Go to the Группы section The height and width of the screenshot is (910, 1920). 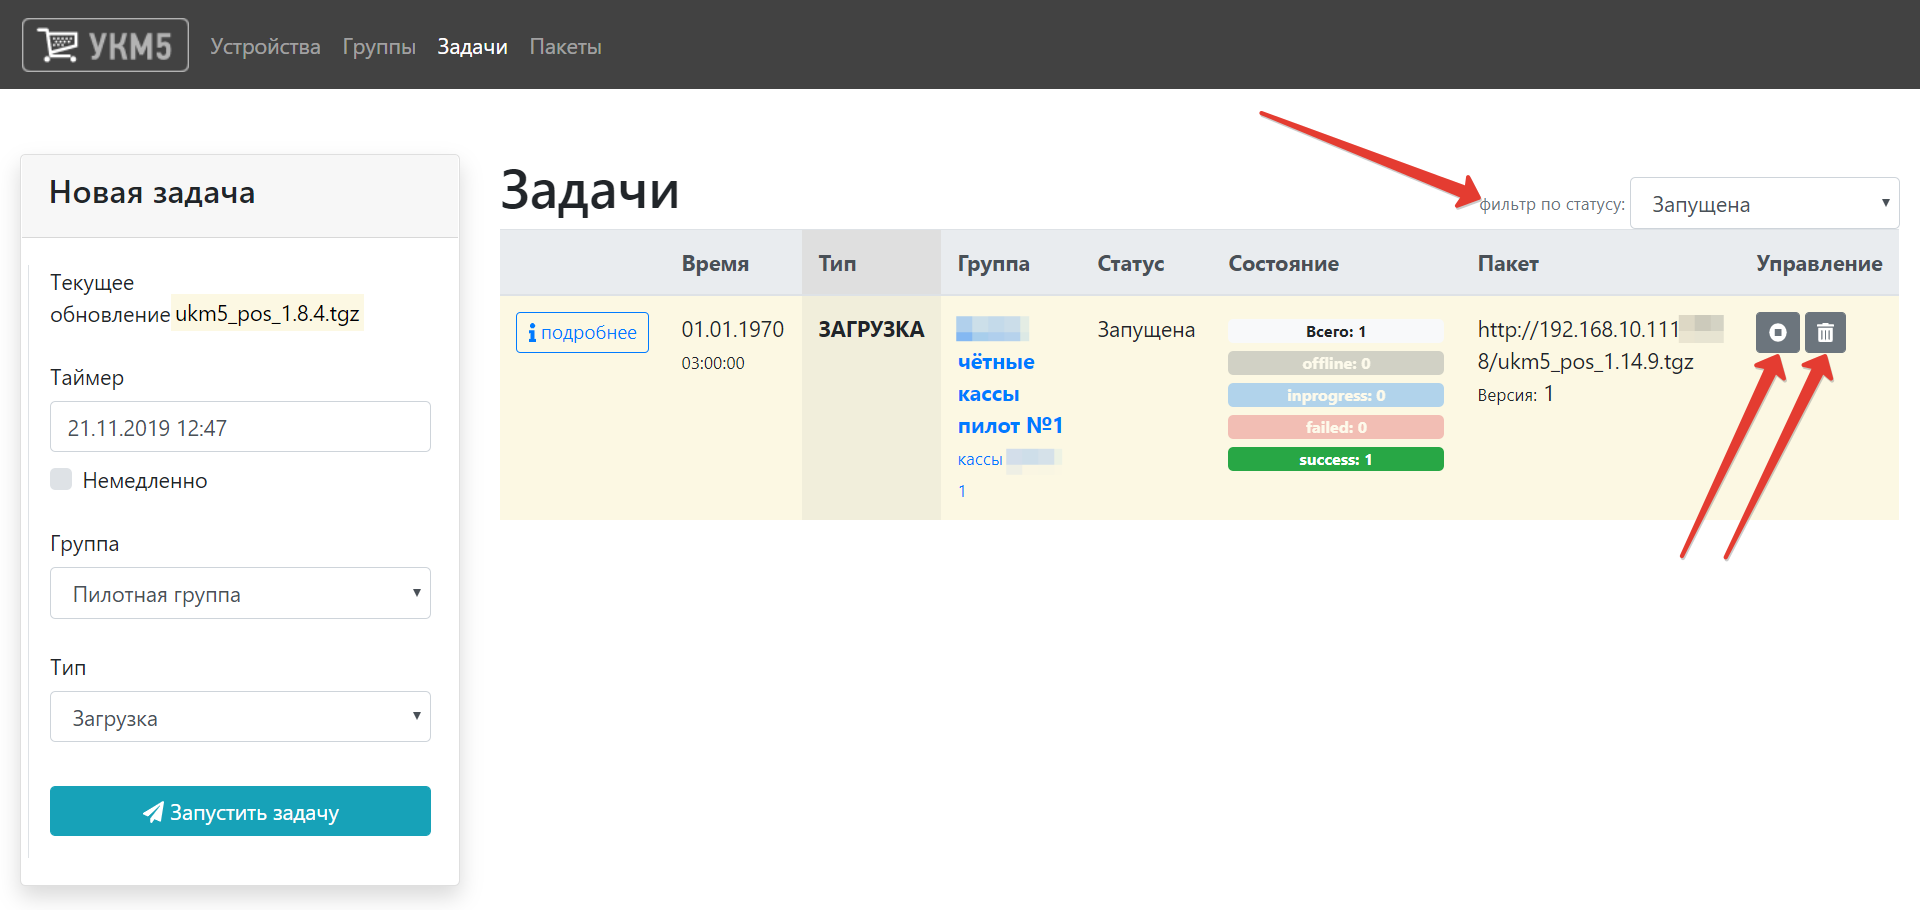379,47
